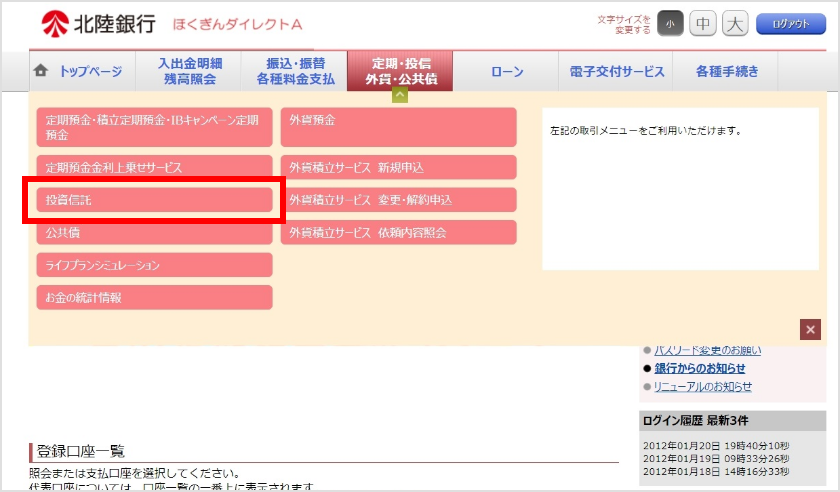Click リニューアルのお知らせ link
Screen dimensions: 840x492
(x=703, y=386)
